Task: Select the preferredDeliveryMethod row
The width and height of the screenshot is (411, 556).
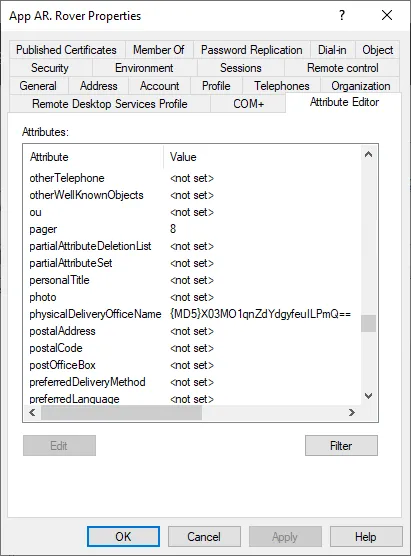Action: coord(192,382)
